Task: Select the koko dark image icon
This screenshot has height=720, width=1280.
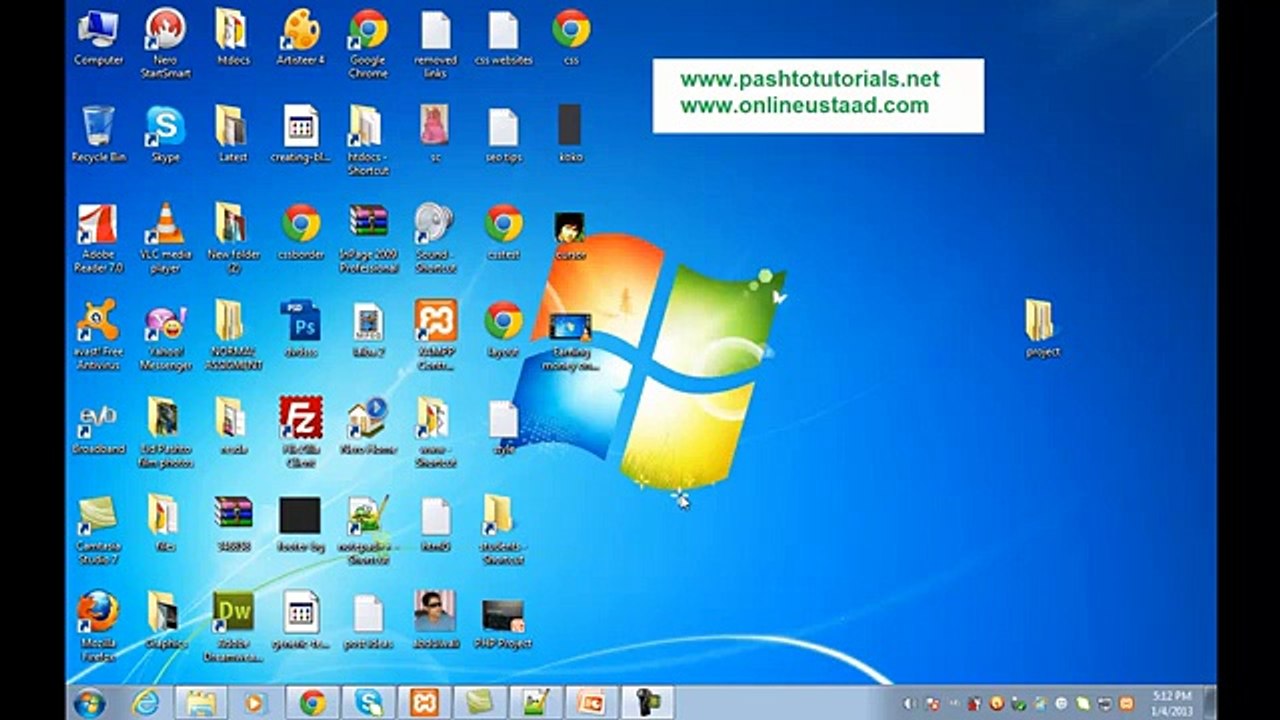Action: 570,135
